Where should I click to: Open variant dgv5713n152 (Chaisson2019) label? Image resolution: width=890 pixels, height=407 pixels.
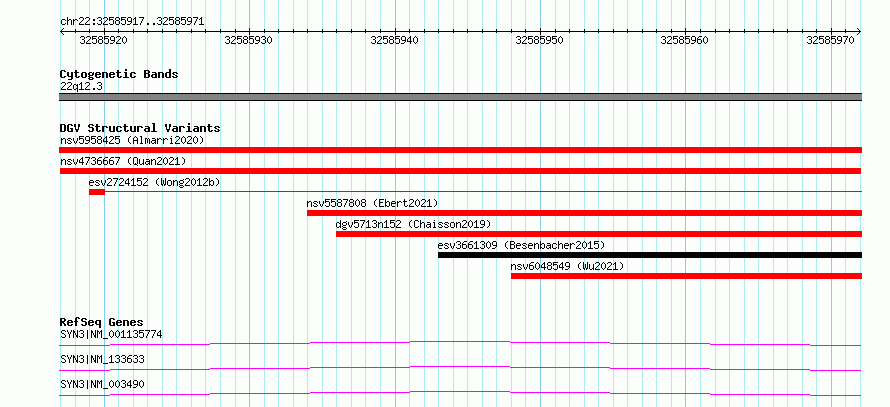[413, 224]
